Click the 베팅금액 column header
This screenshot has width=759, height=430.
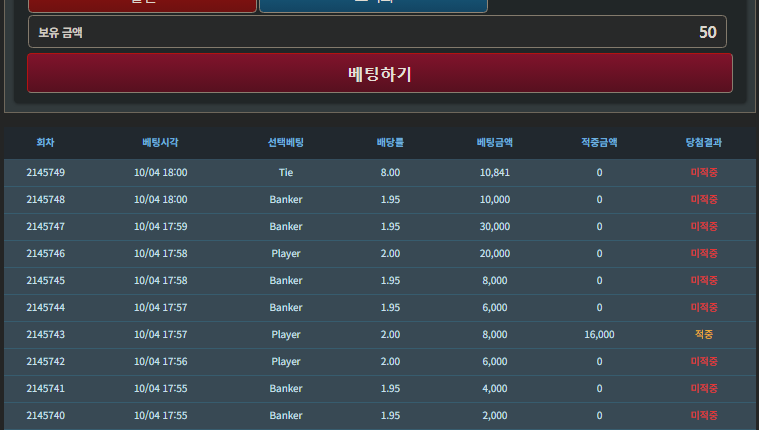495,142
